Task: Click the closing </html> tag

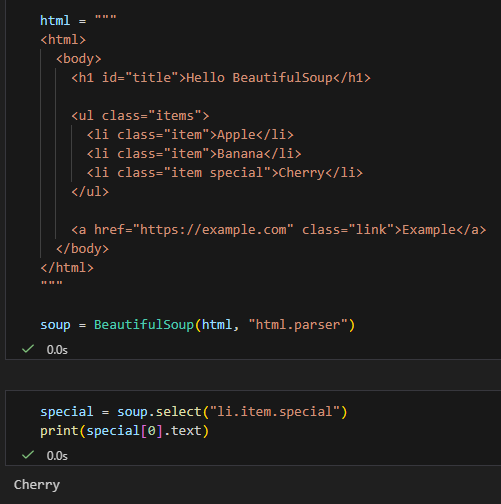Action: tap(67, 268)
